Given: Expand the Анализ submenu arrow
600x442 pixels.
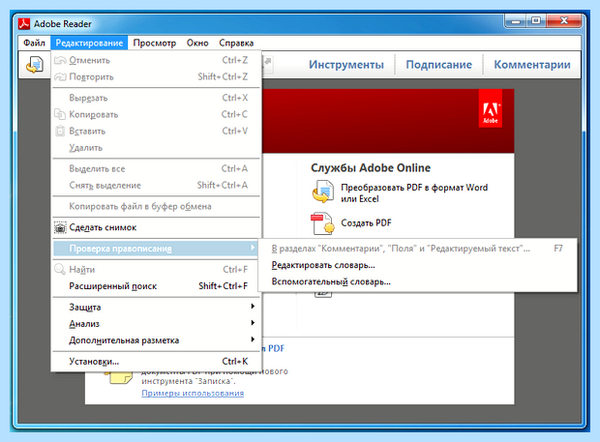Looking at the screenshot, I should [252, 323].
